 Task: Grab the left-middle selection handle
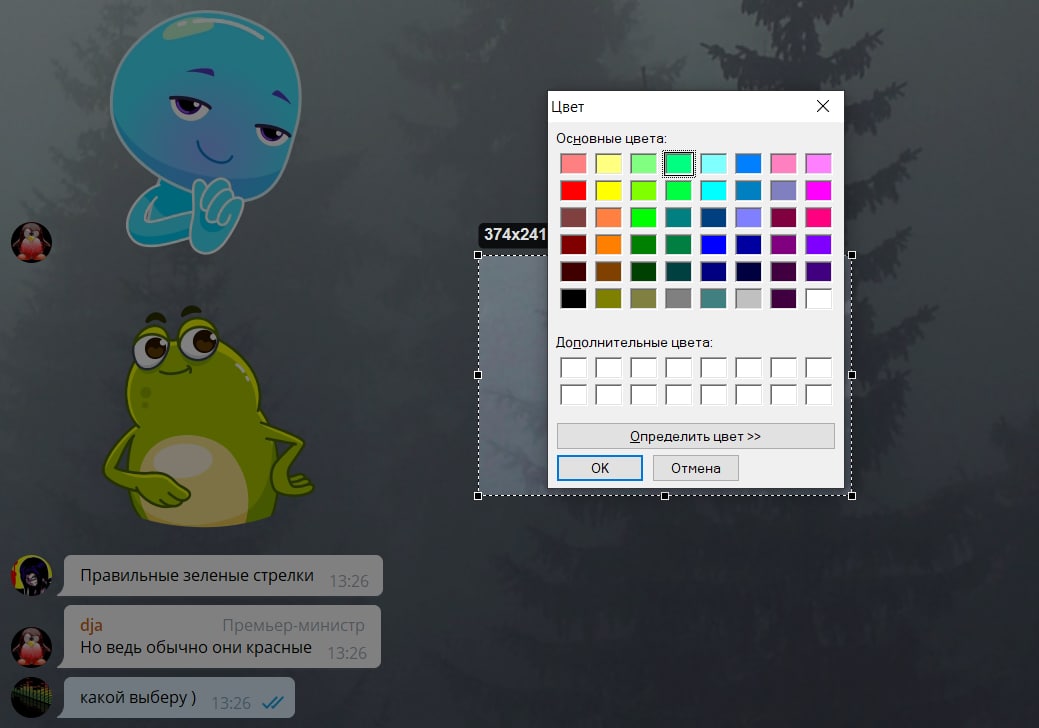478,375
